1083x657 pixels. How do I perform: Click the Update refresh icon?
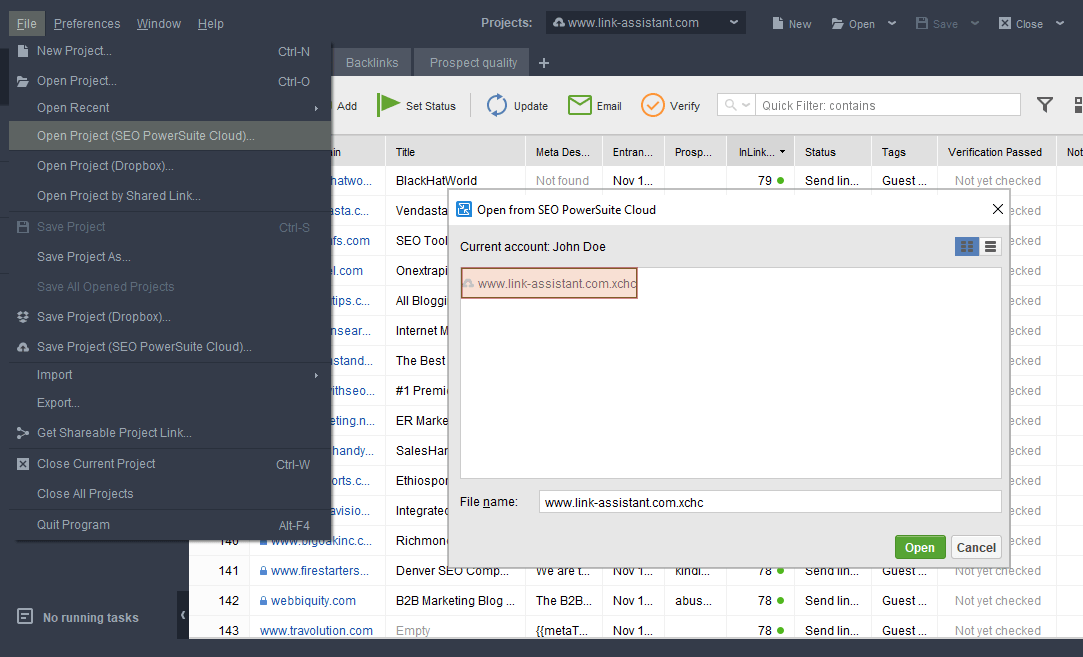[x=497, y=106]
